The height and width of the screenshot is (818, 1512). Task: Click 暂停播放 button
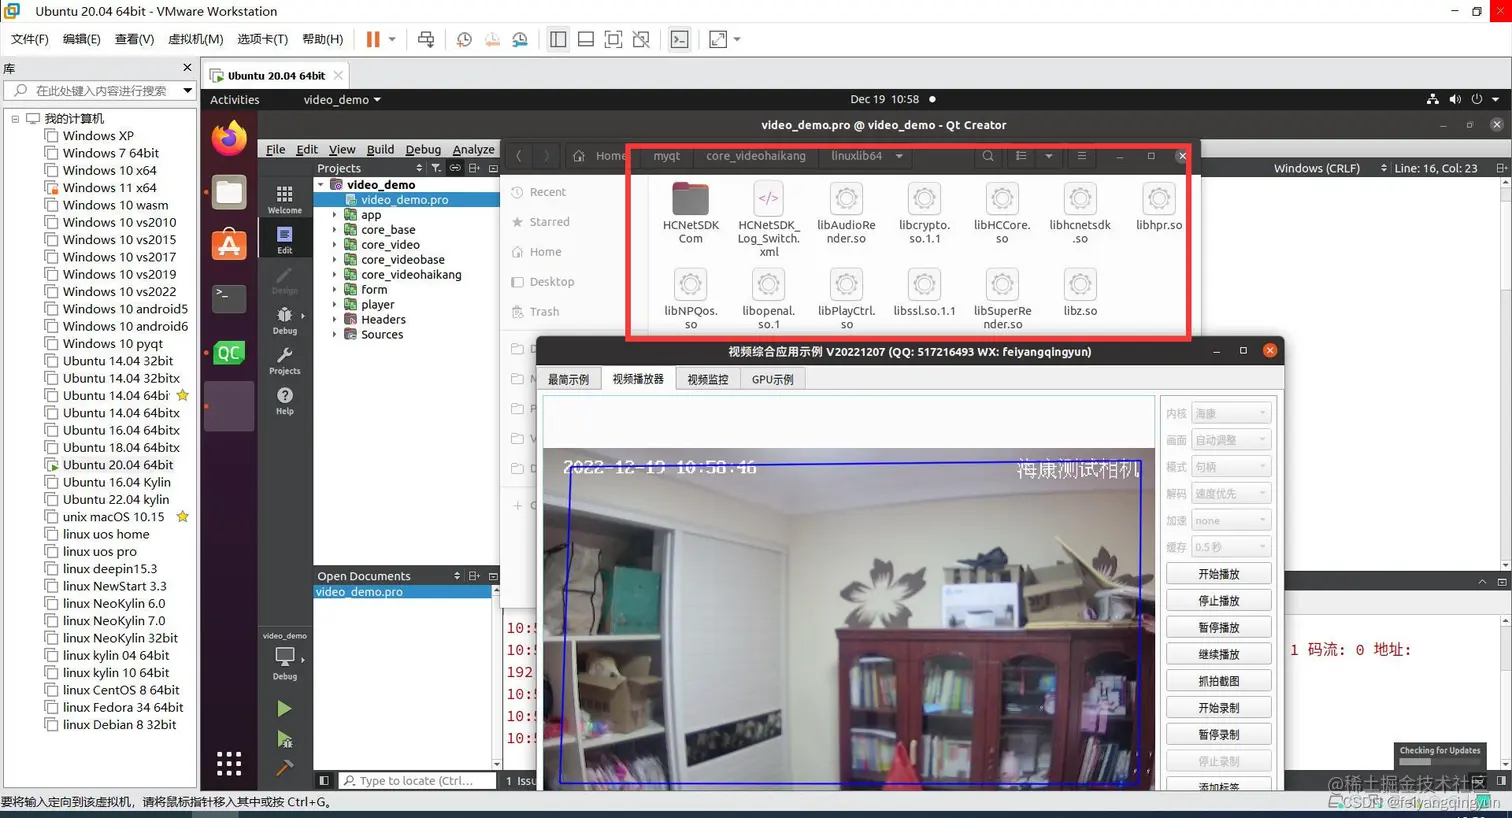[x=1218, y=628]
